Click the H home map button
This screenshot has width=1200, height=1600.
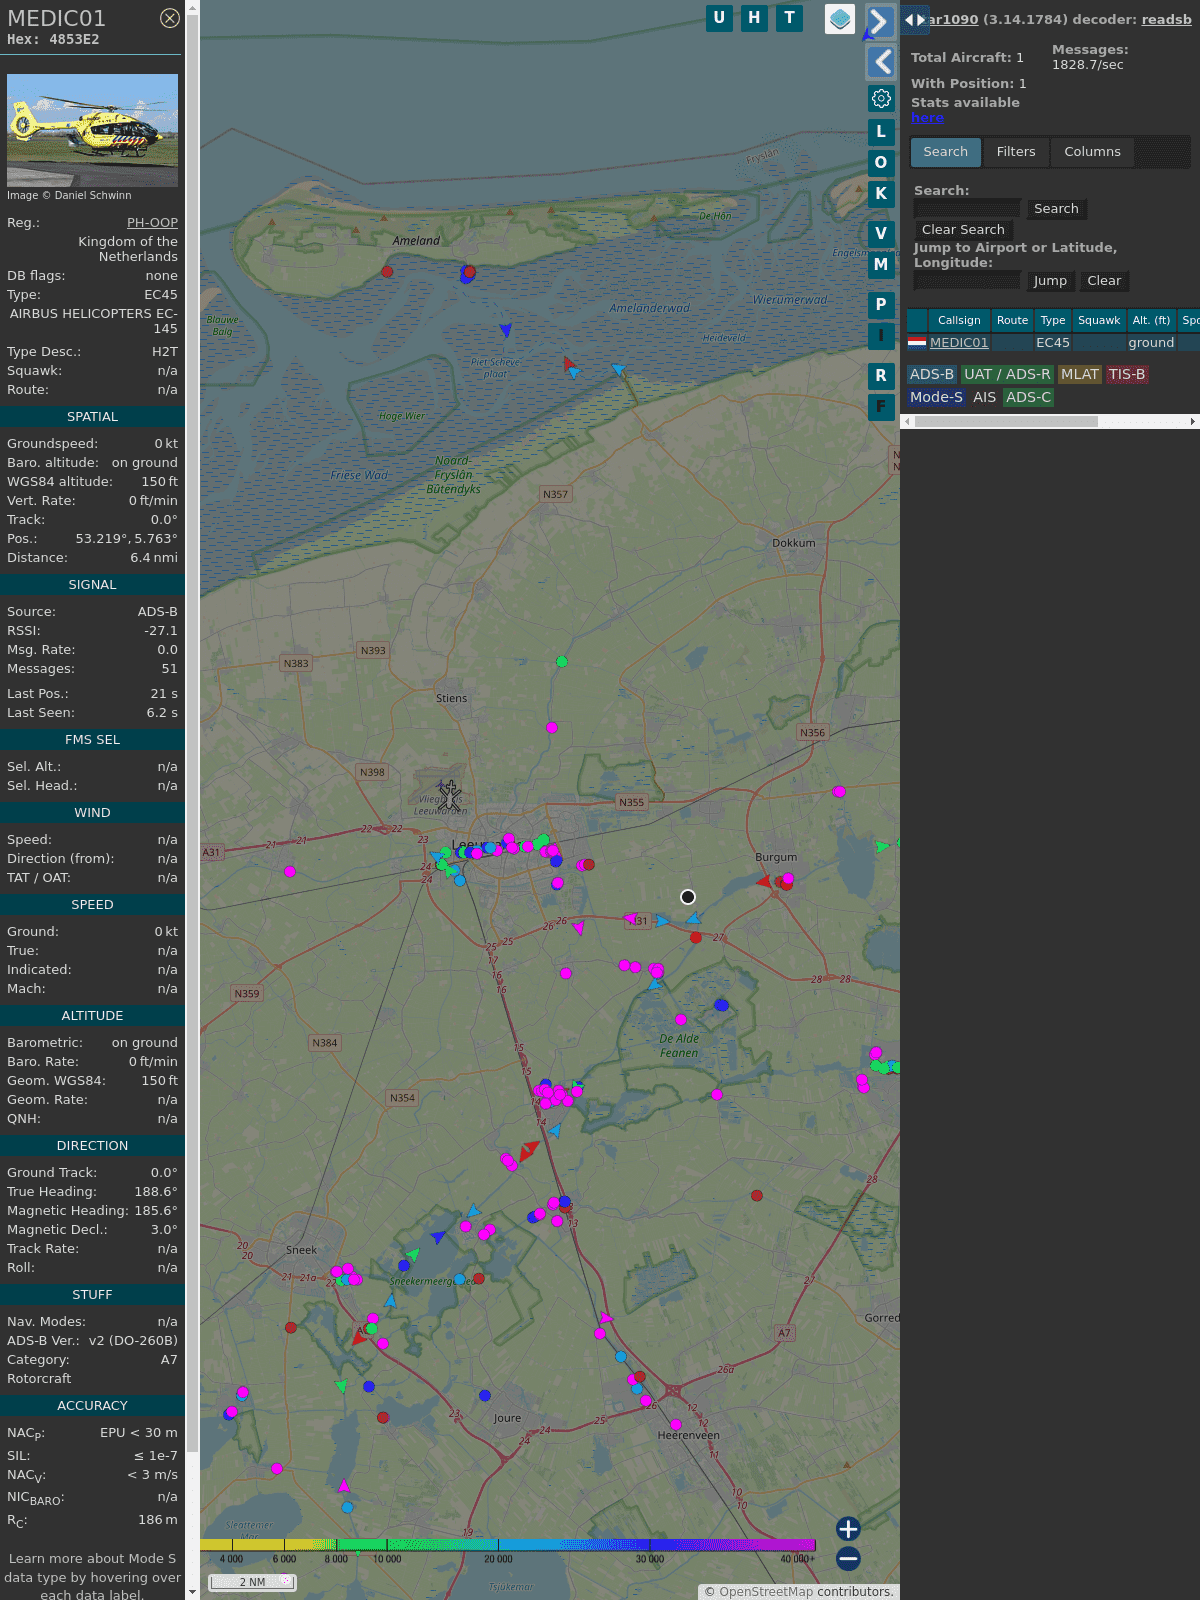[754, 18]
